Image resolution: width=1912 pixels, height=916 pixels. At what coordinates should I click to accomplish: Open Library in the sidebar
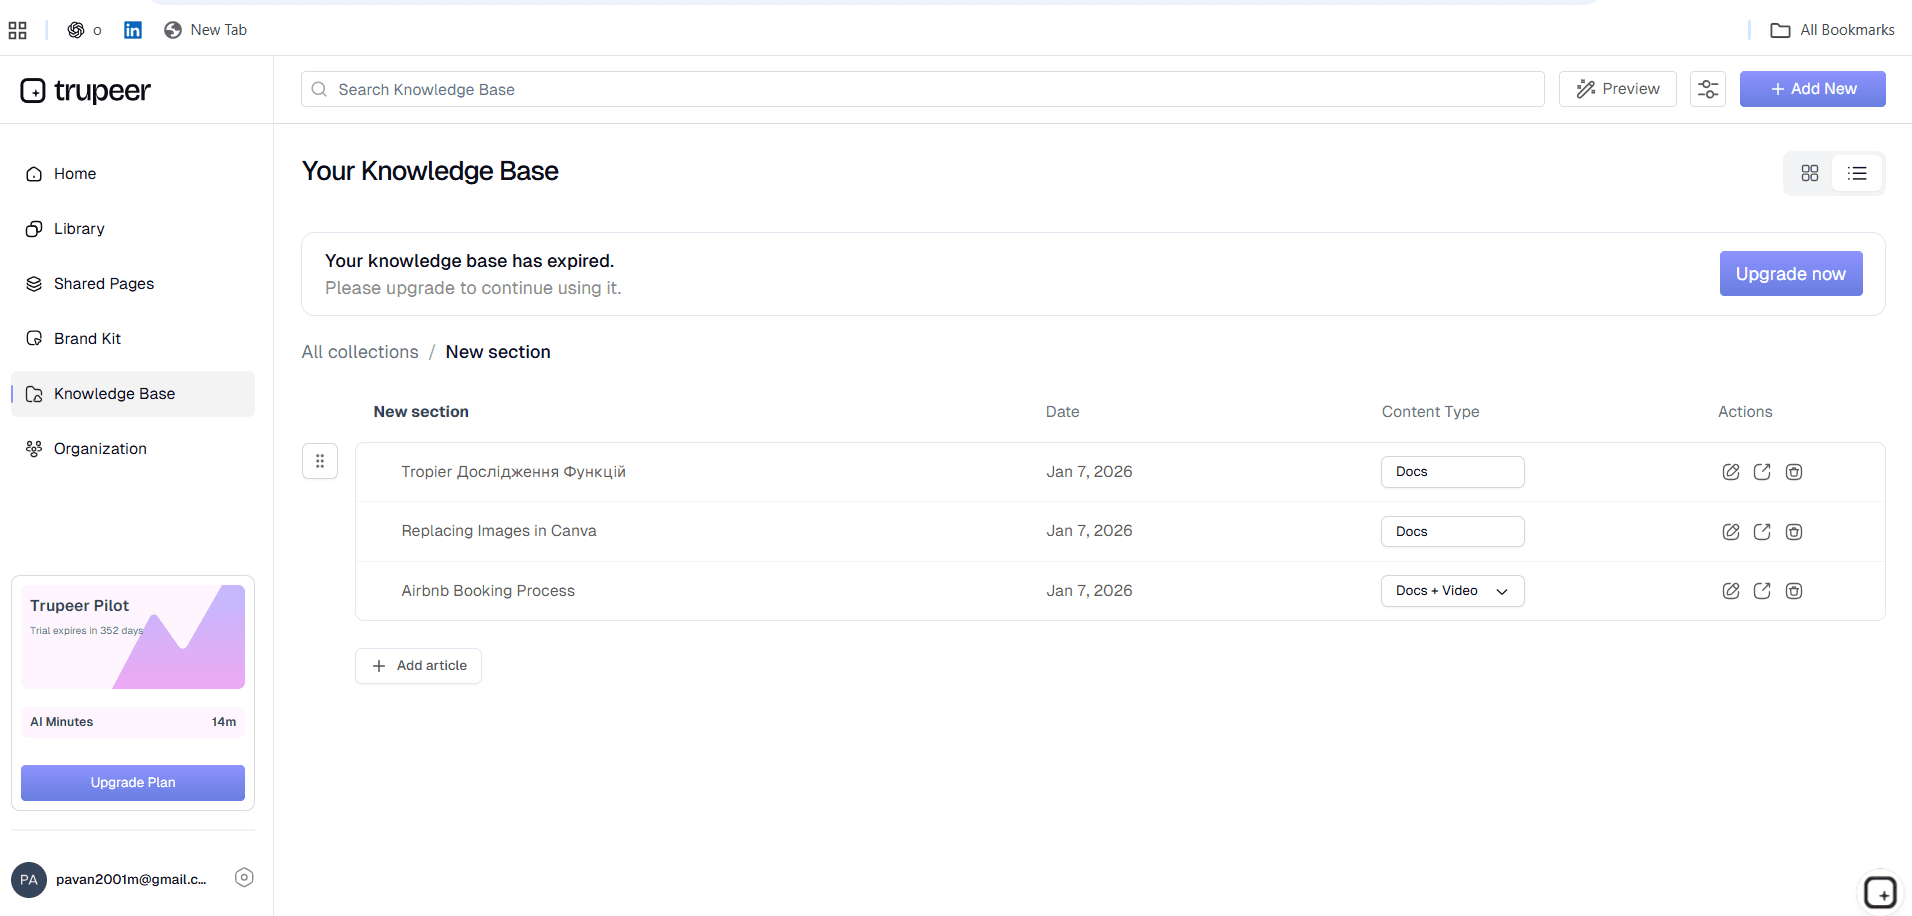(x=133, y=229)
